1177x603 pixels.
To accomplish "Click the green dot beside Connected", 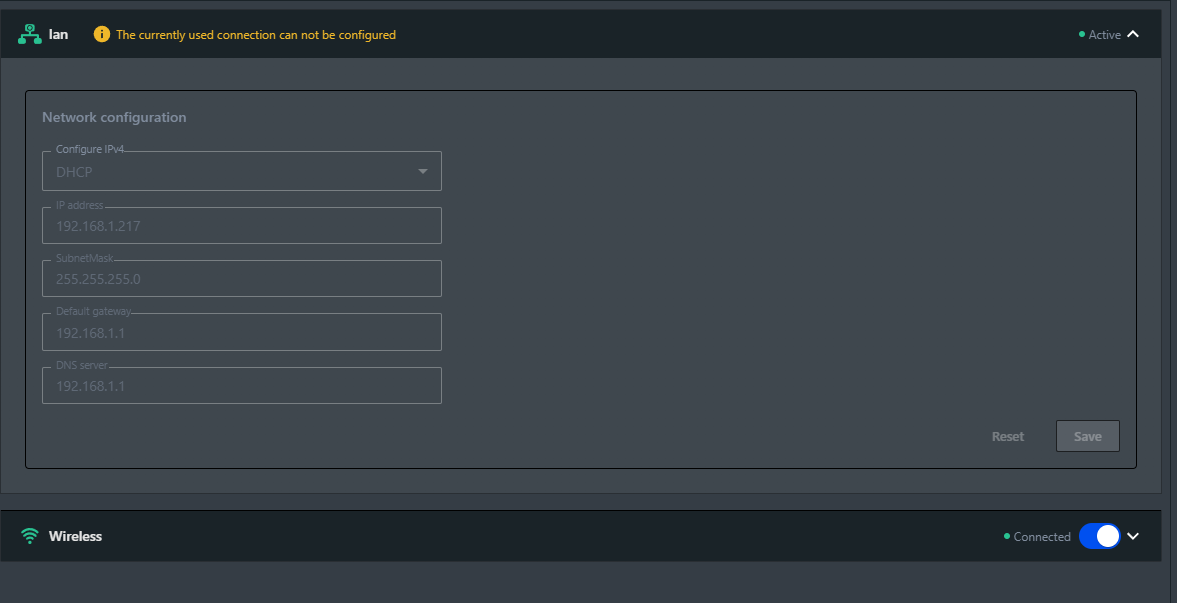I will tap(1007, 536).
